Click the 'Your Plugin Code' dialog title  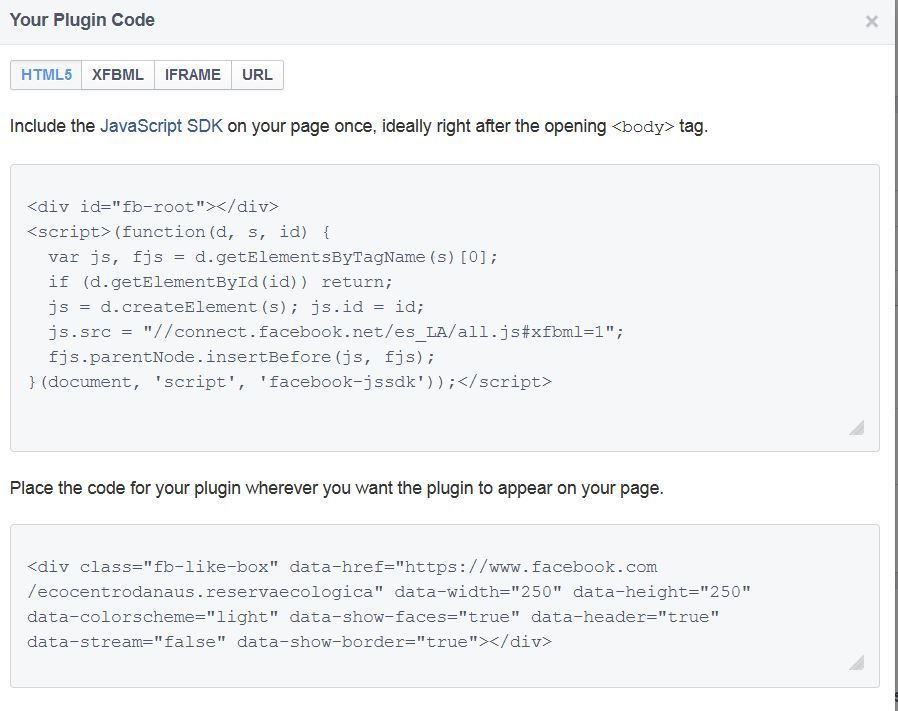click(82, 20)
